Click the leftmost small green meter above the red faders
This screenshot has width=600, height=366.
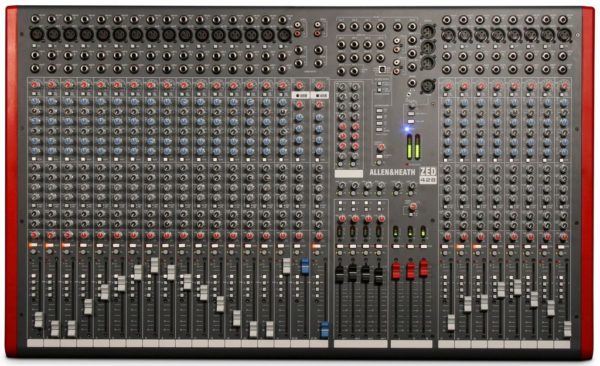tap(396, 232)
